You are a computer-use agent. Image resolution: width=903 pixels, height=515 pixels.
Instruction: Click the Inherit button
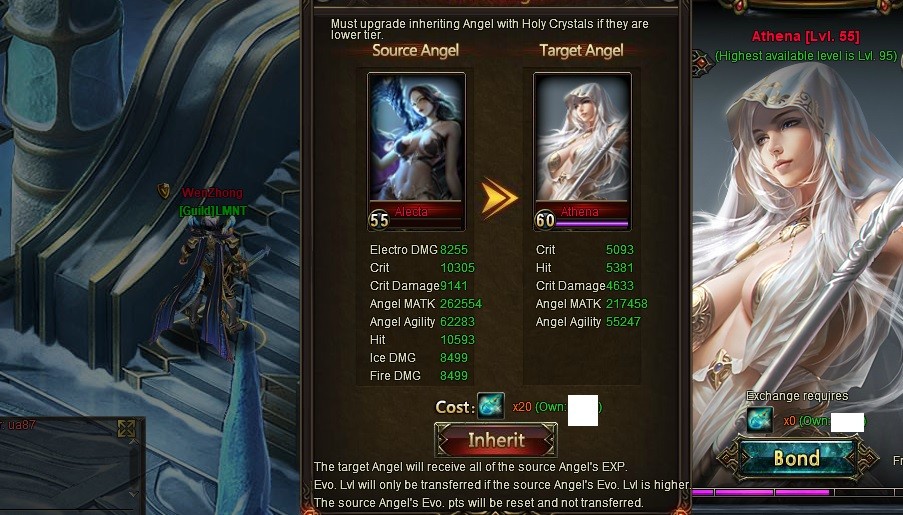coord(496,440)
